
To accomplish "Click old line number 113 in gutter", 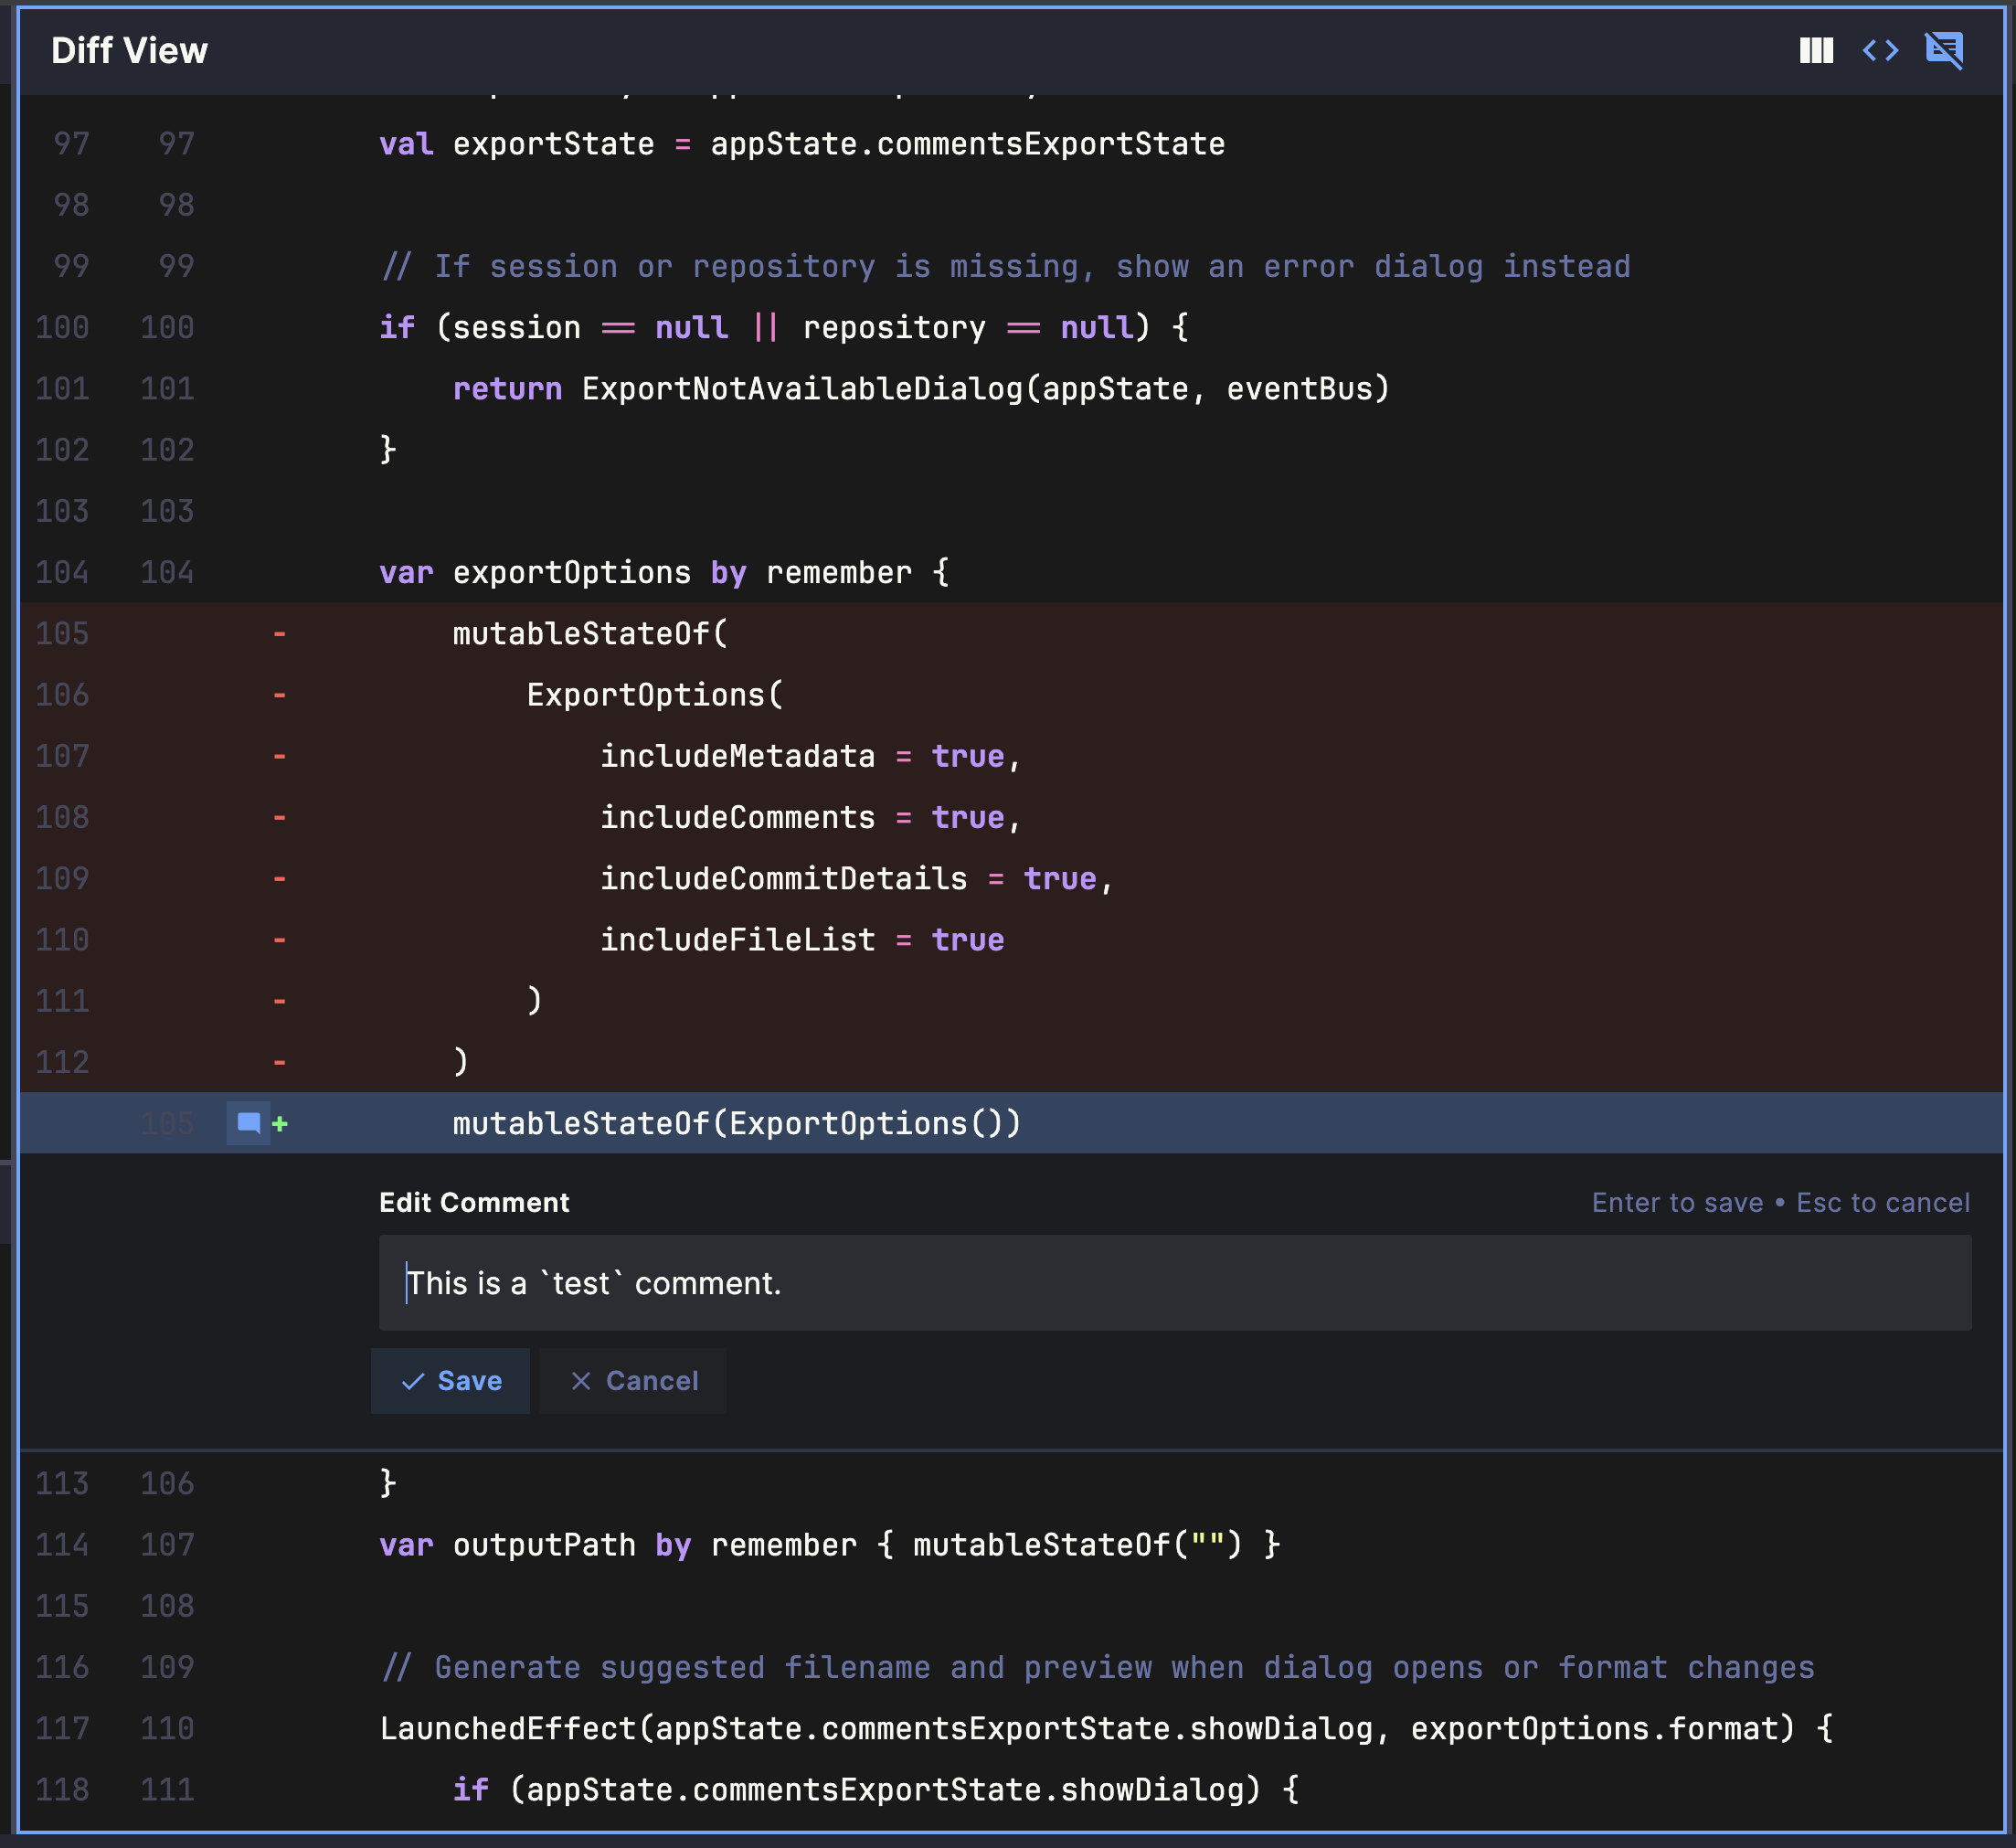I will tap(62, 1484).
